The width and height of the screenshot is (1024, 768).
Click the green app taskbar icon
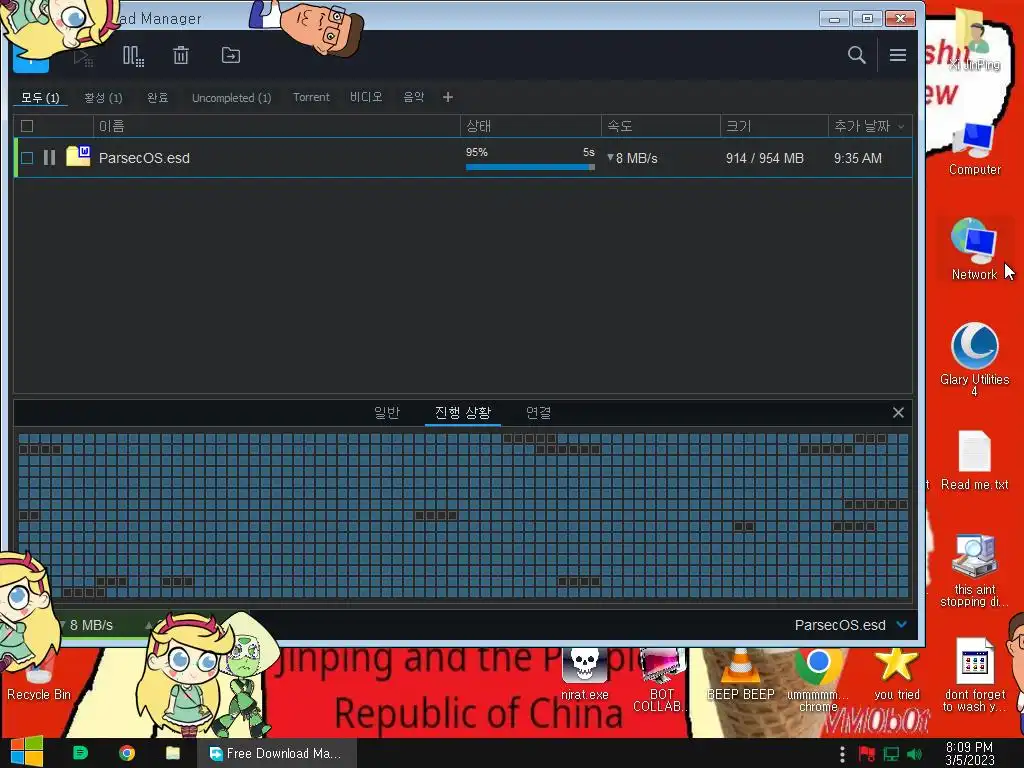pos(80,753)
